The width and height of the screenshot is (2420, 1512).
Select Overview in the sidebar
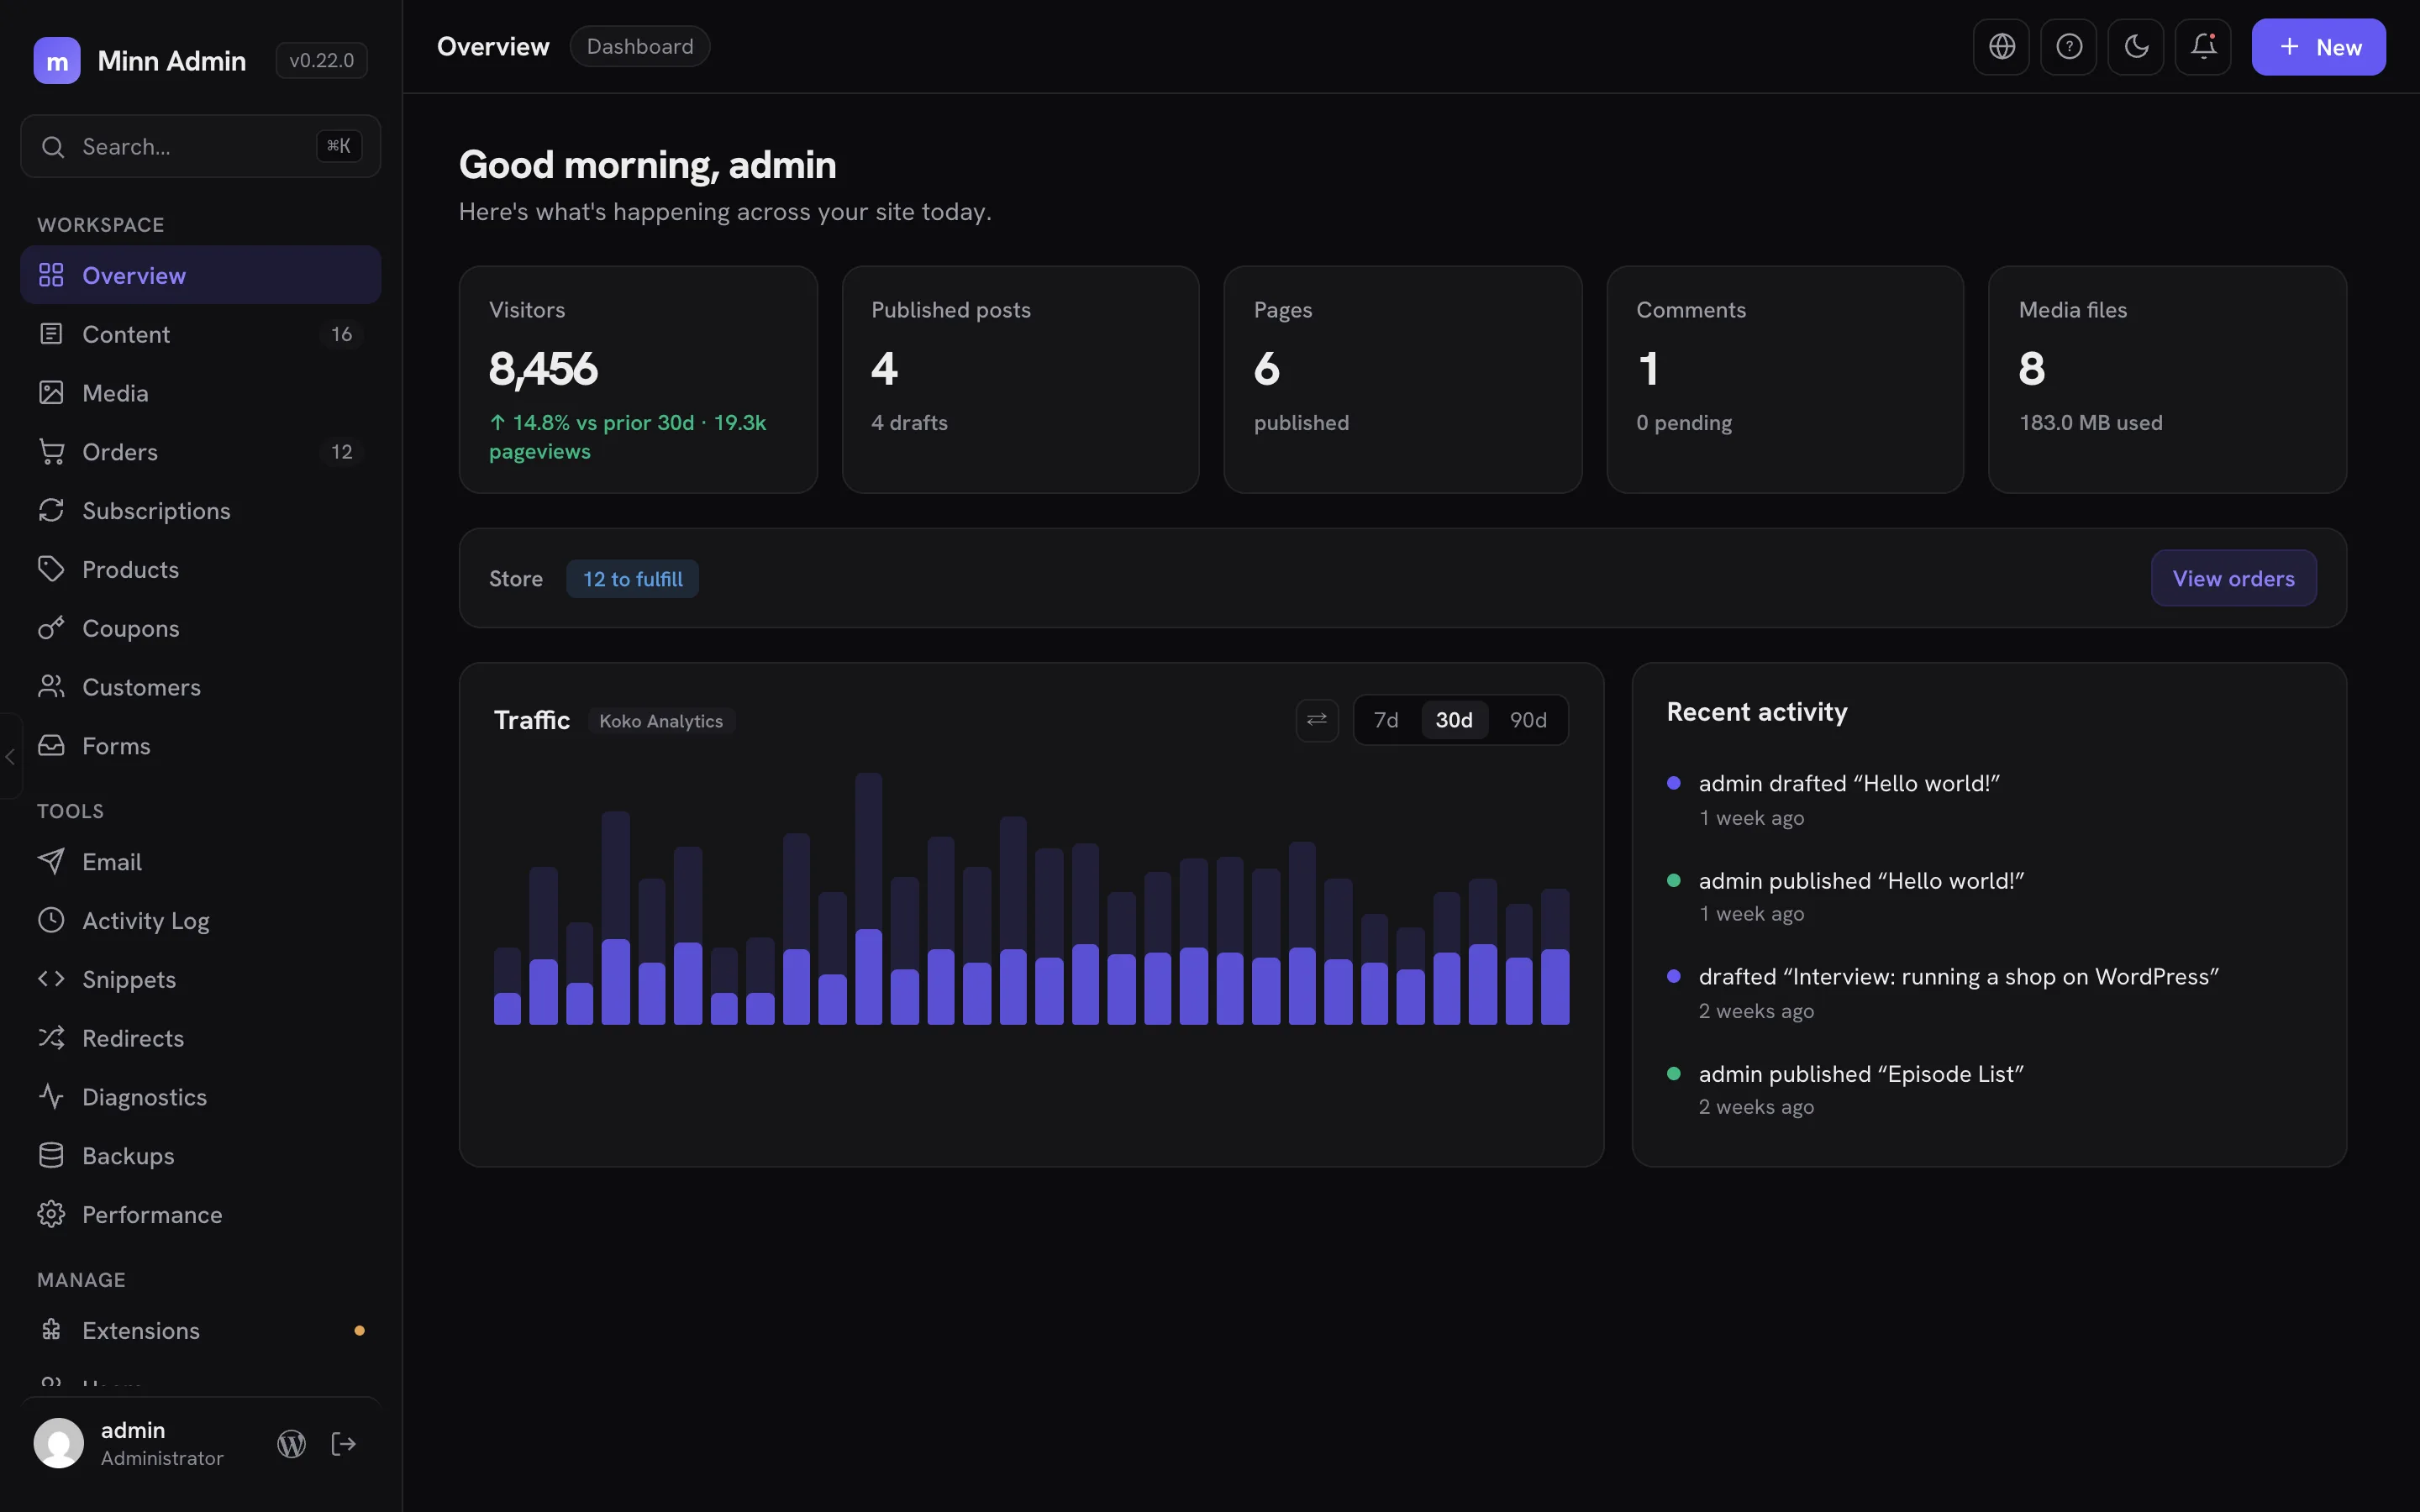click(200, 275)
